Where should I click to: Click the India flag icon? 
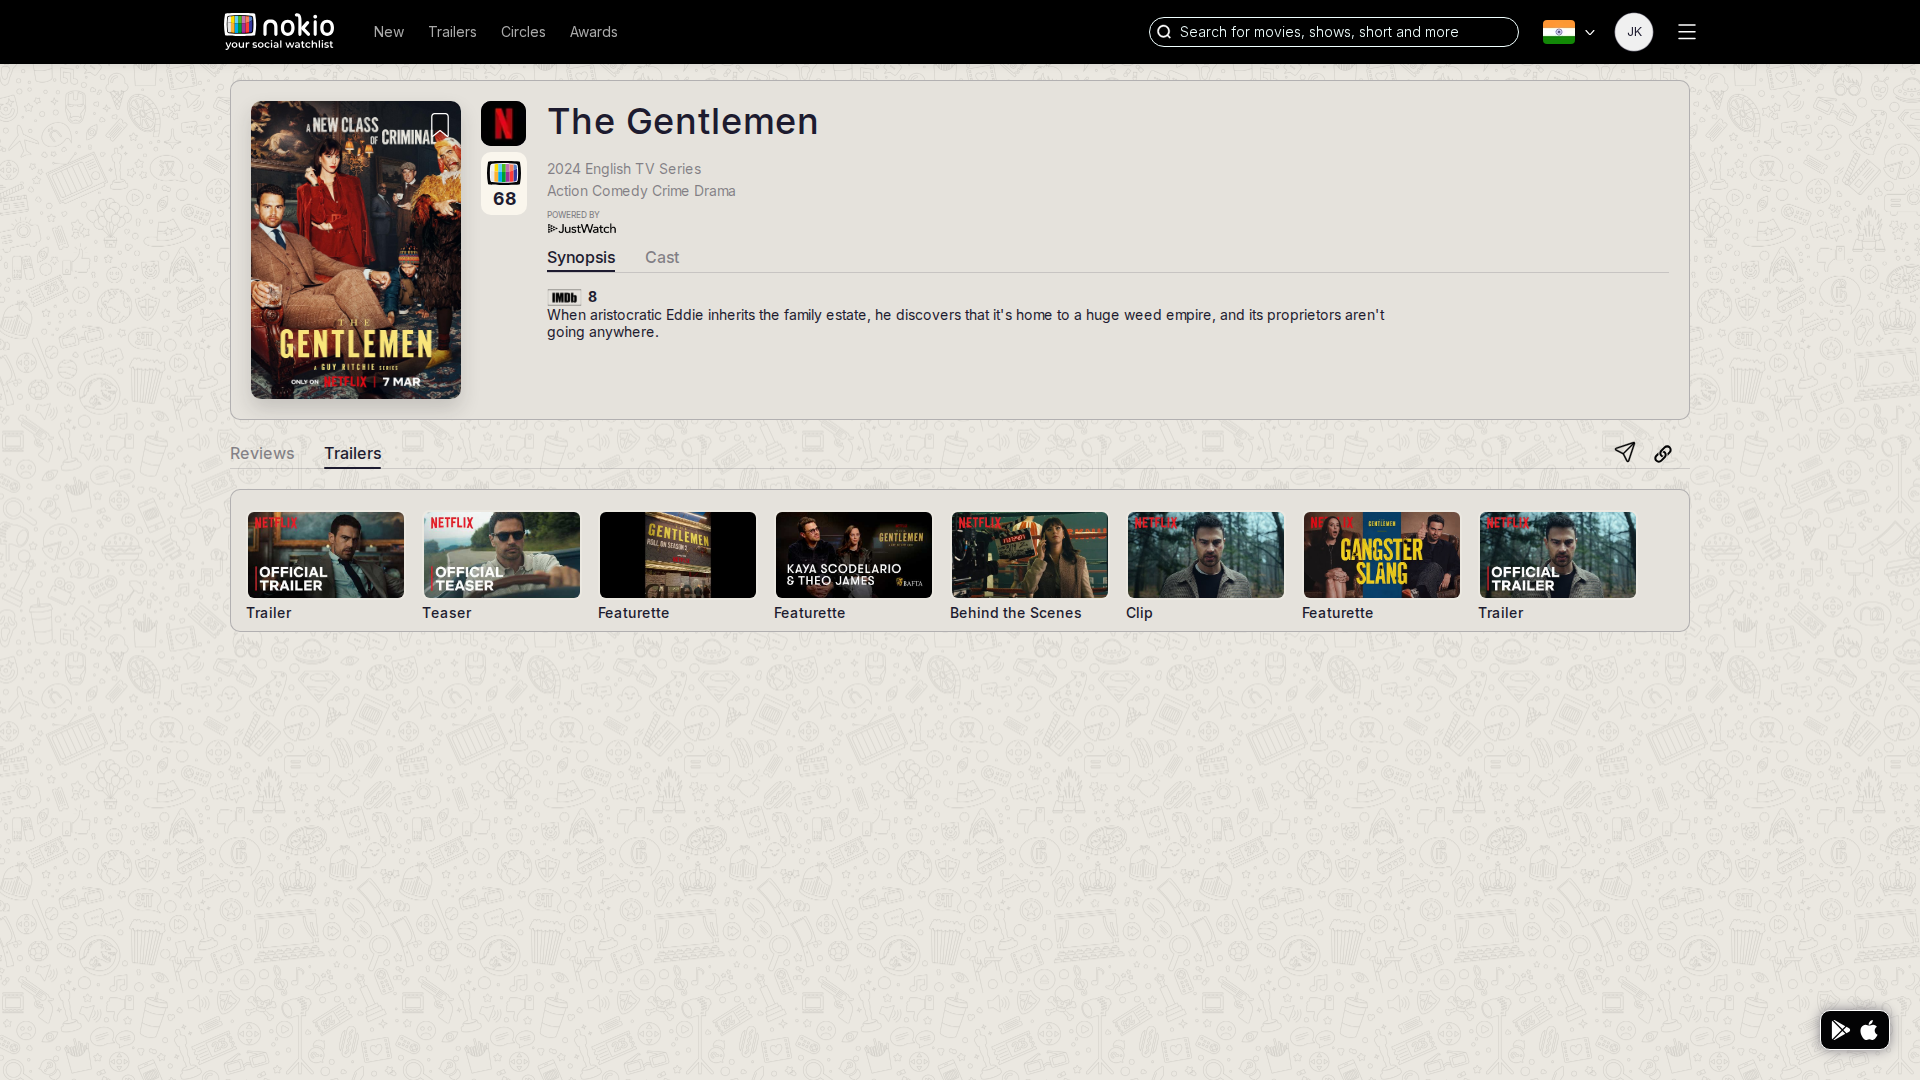[x=1558, y=32]
